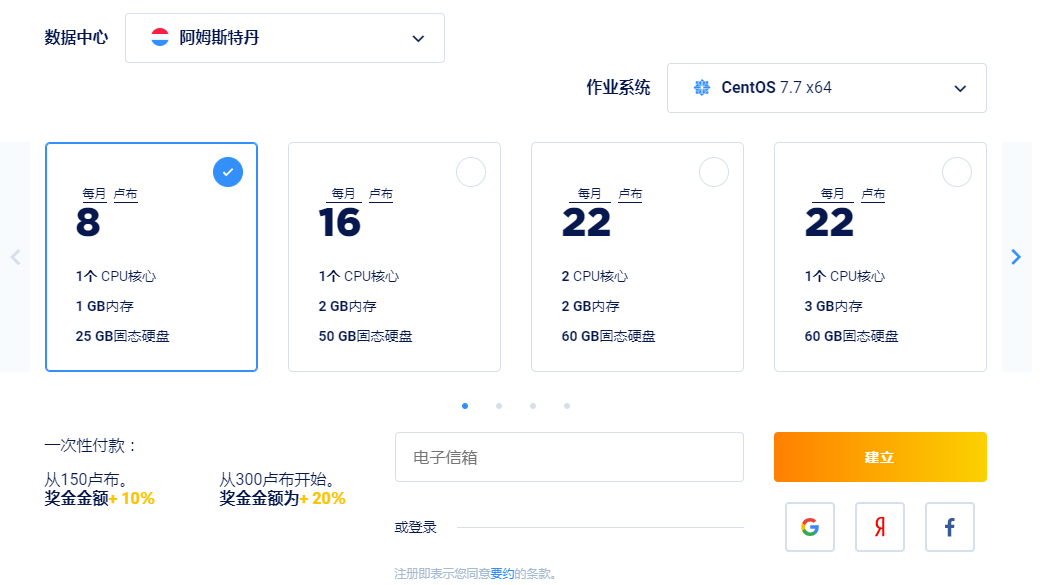Click the next plans right arrow
The height and width of the screenshot is (585, 1064).
click(1016, 257)
